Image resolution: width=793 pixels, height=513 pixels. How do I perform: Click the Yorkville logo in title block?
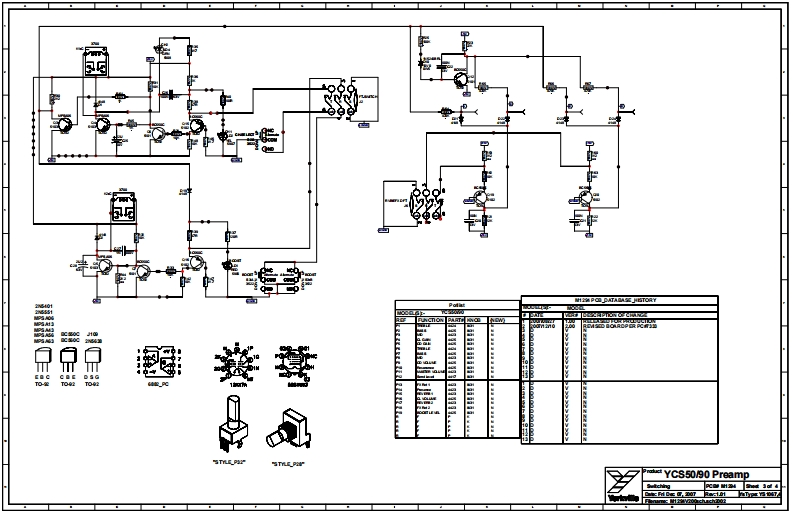tap(620, 482)
